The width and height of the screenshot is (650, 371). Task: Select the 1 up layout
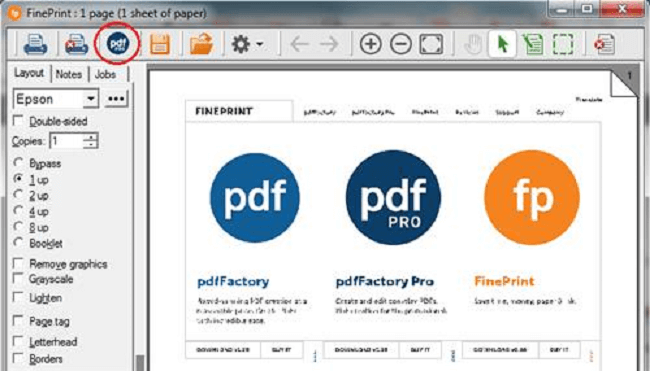[18, 179]
